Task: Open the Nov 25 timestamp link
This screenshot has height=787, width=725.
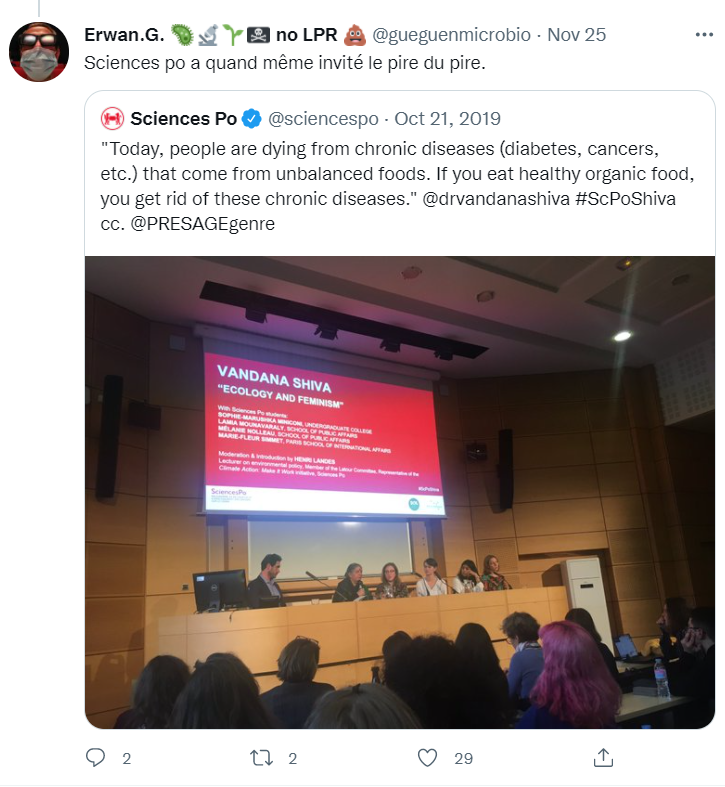Action: pyautogui.click(x=576, y=35)
